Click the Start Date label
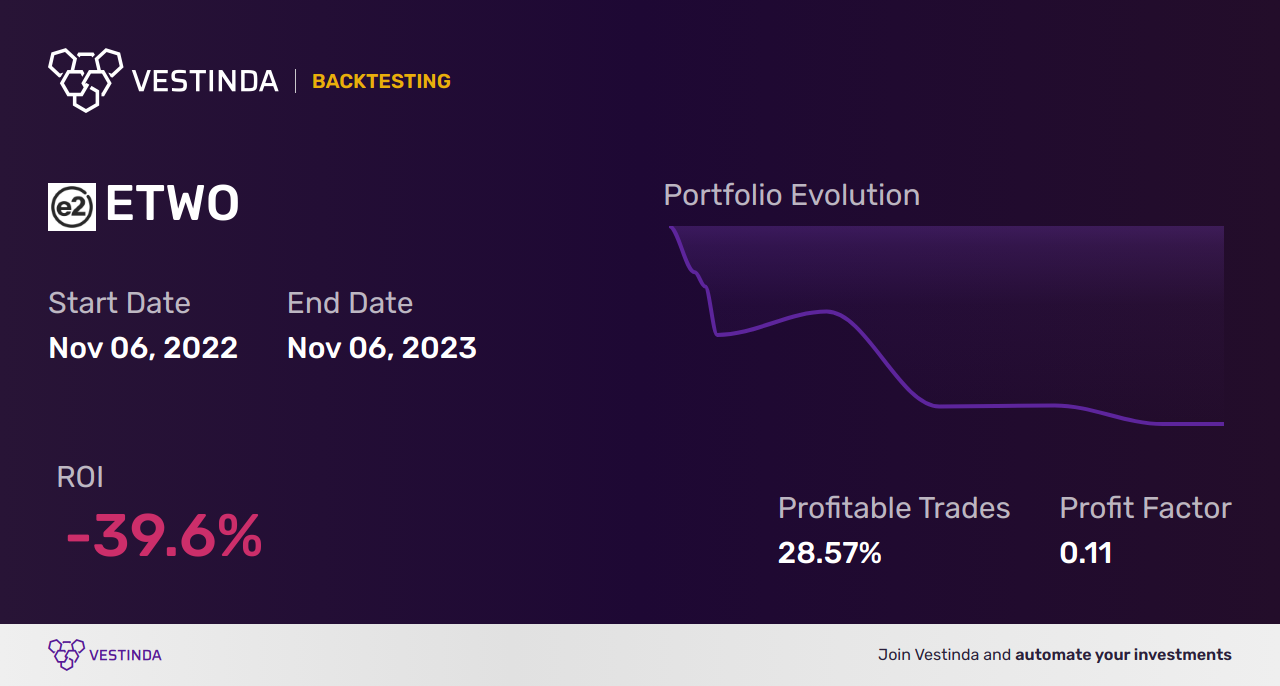This screenshot has width=1280, height=686. 119,302
